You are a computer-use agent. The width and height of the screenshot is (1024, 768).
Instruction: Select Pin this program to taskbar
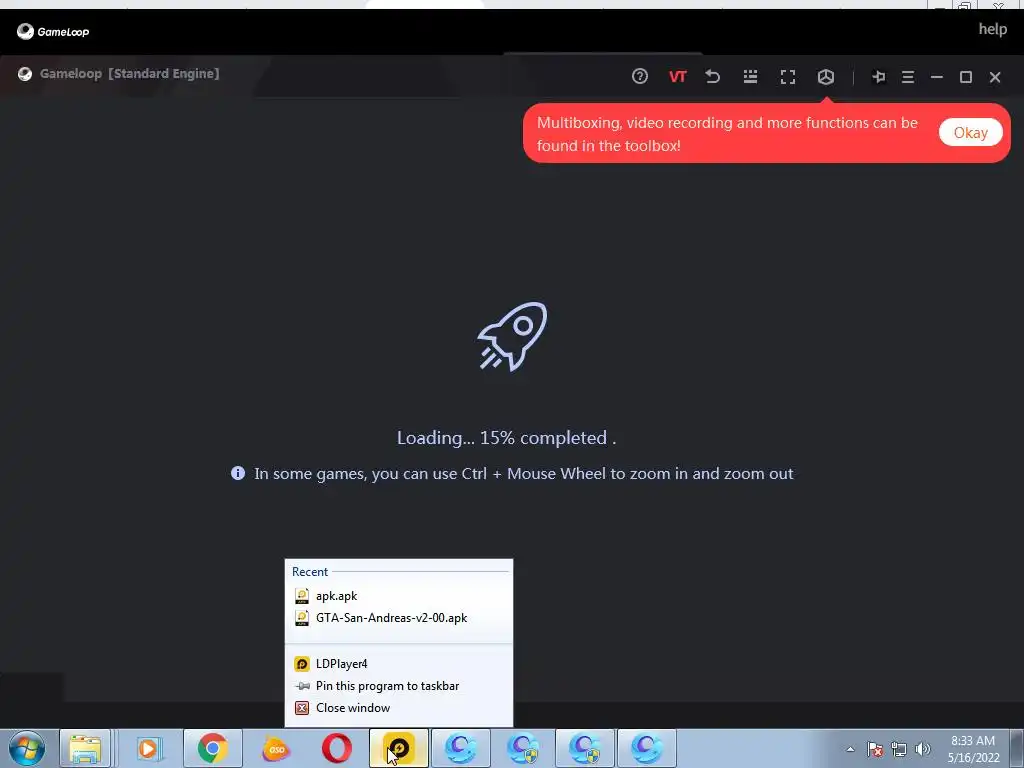coord(398,686)
